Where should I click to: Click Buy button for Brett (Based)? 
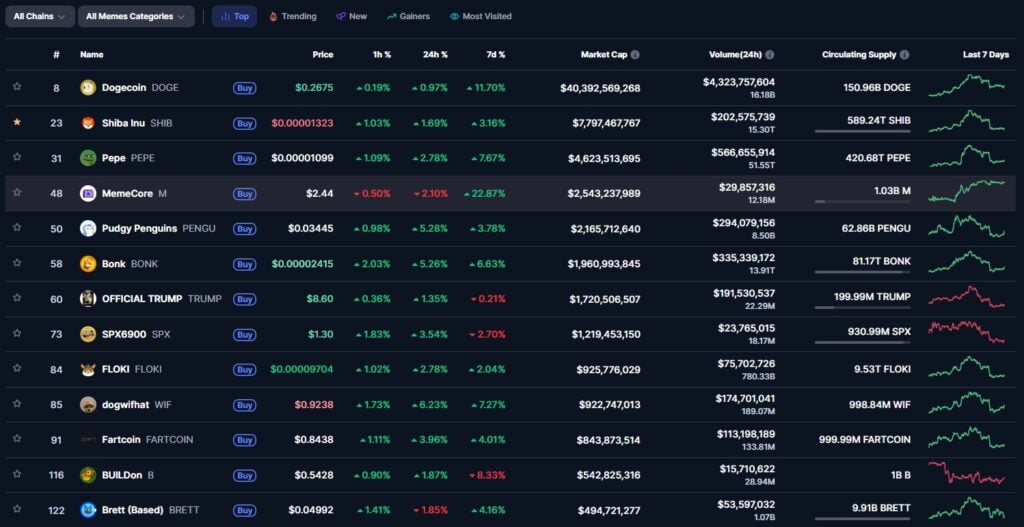244,511
